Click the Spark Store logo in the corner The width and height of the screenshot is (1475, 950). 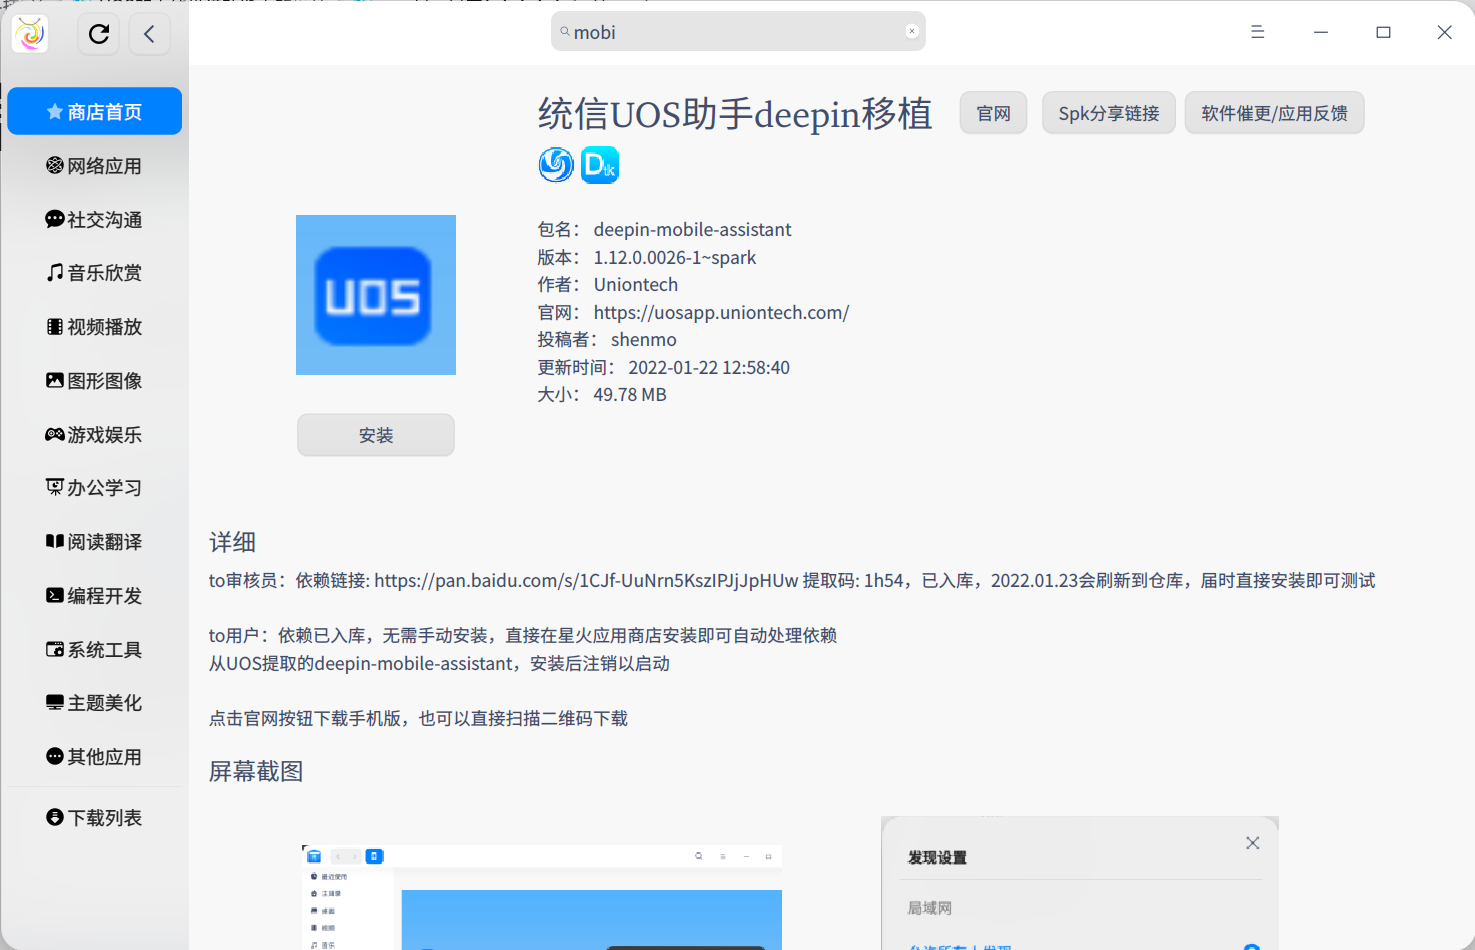(29, 33)
